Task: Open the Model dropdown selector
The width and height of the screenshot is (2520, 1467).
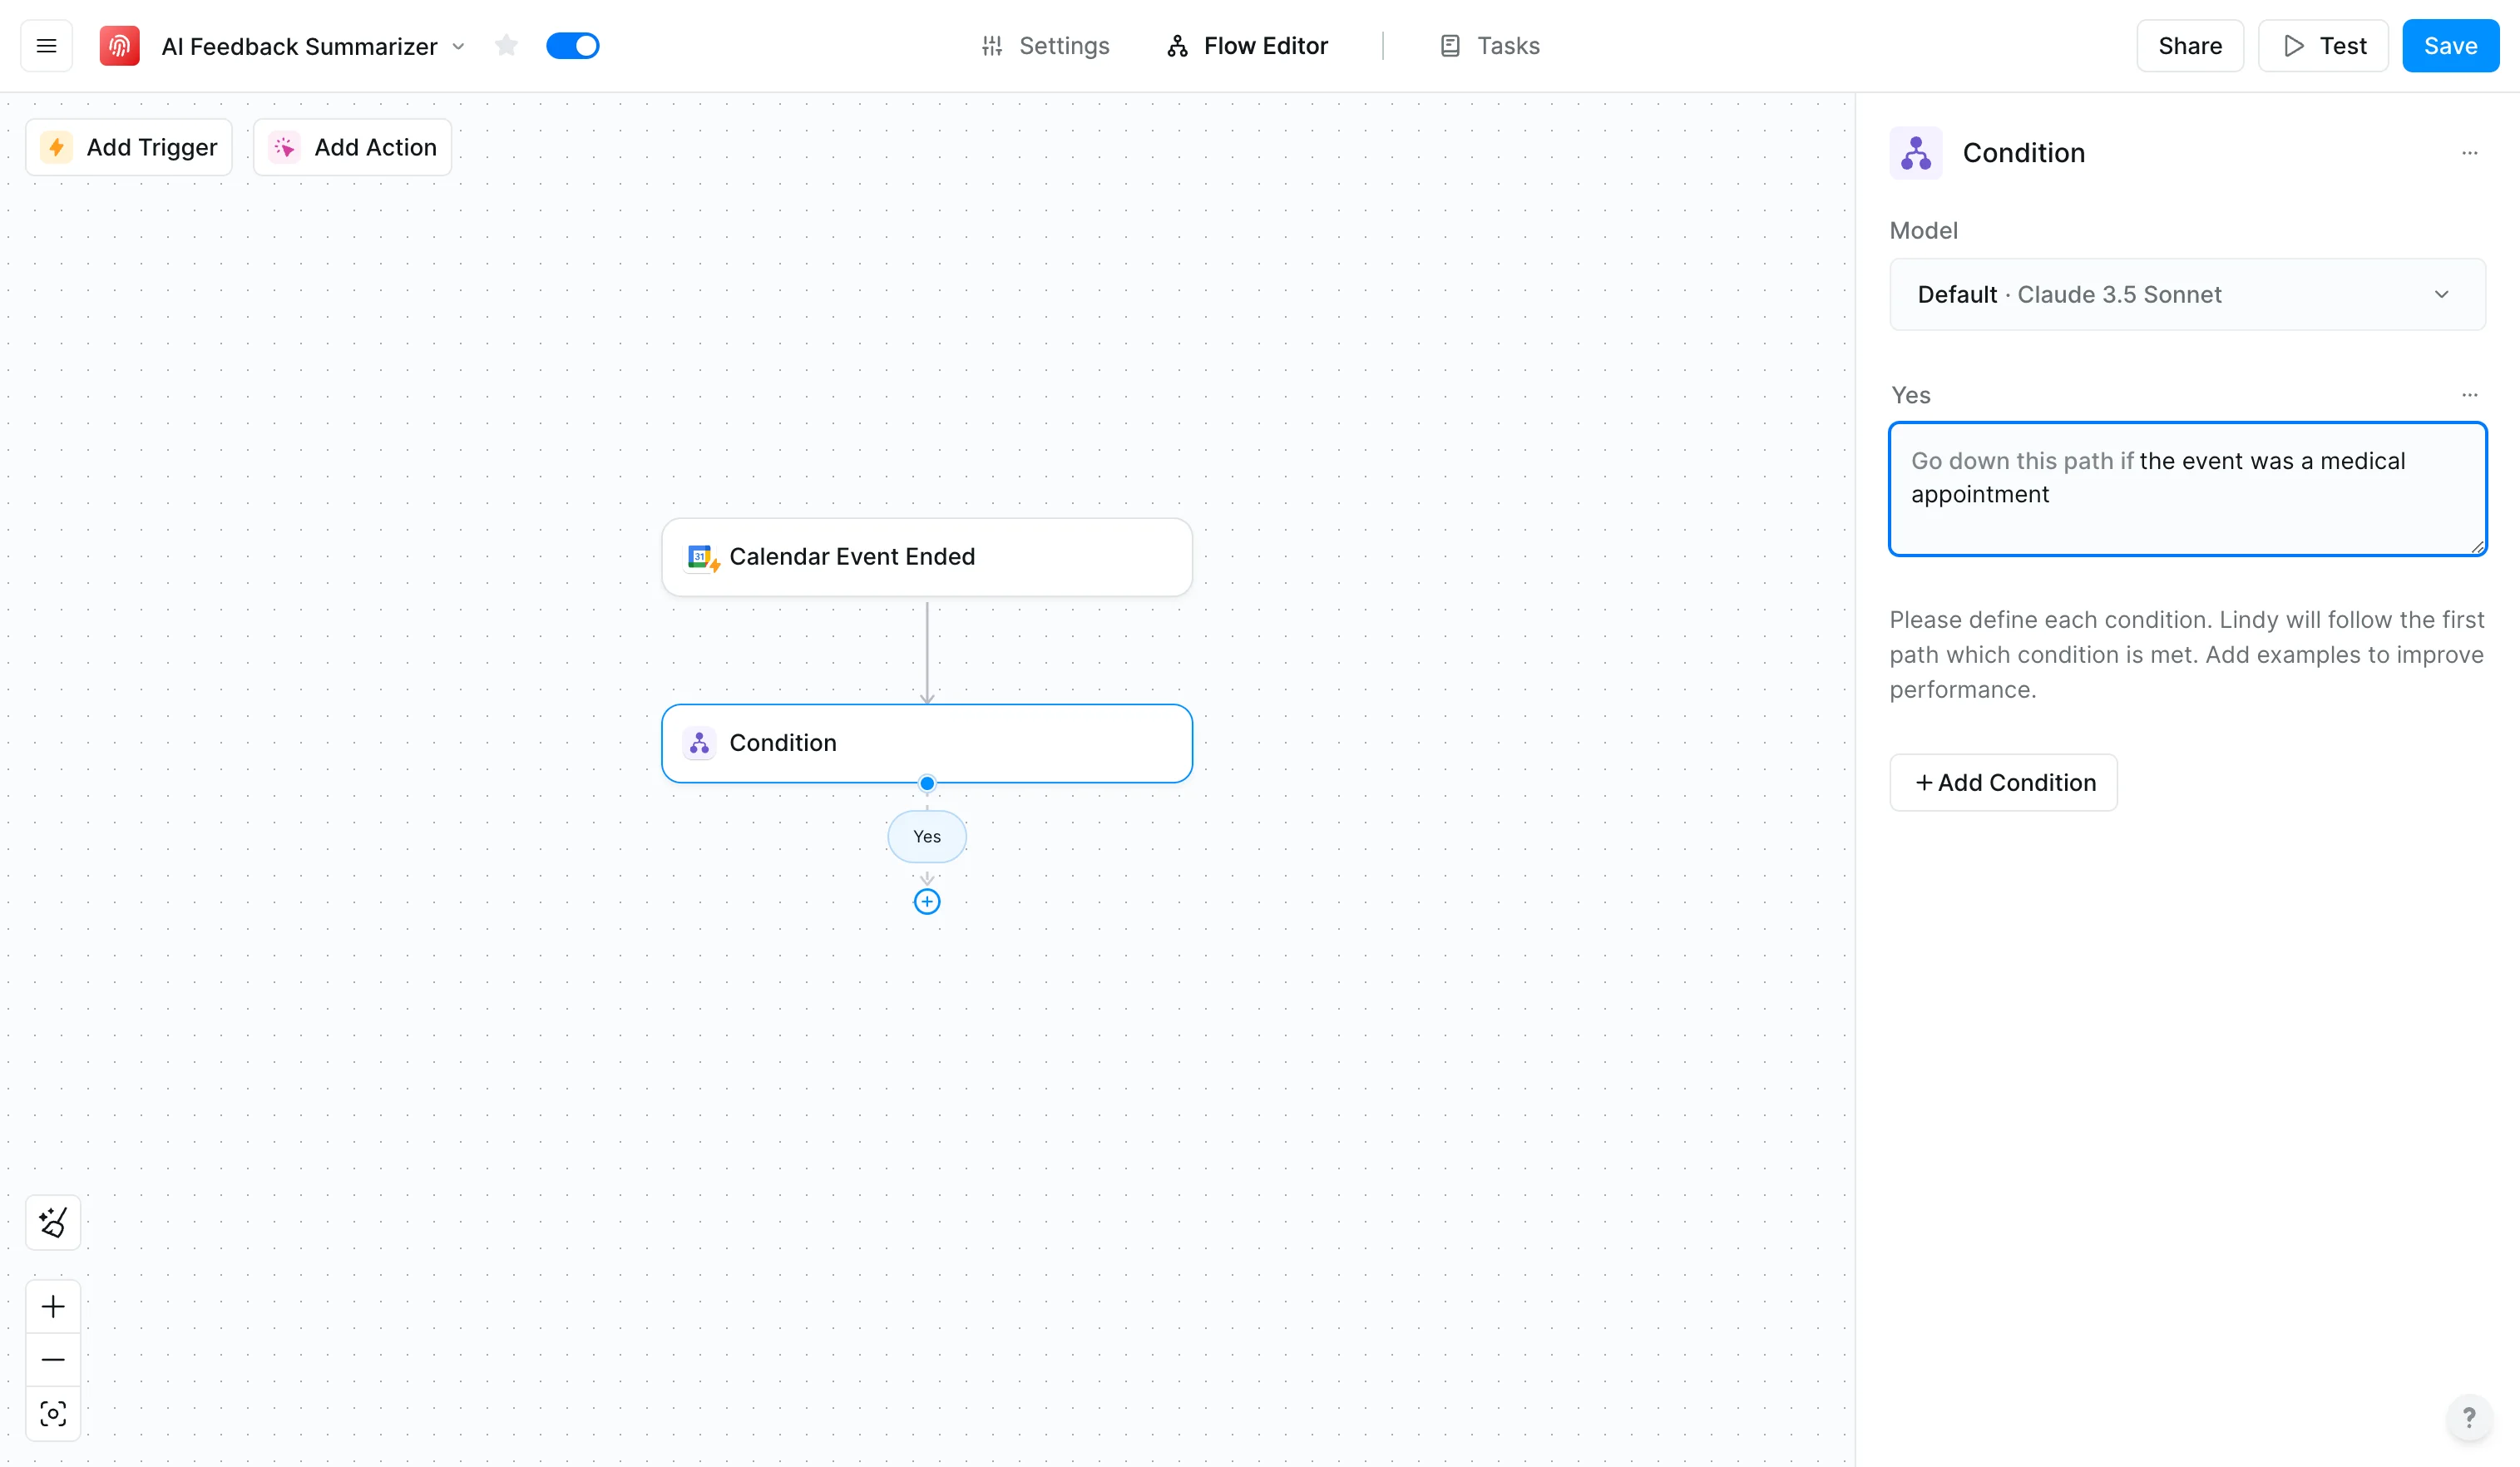Action: [x=2186, y=294]
